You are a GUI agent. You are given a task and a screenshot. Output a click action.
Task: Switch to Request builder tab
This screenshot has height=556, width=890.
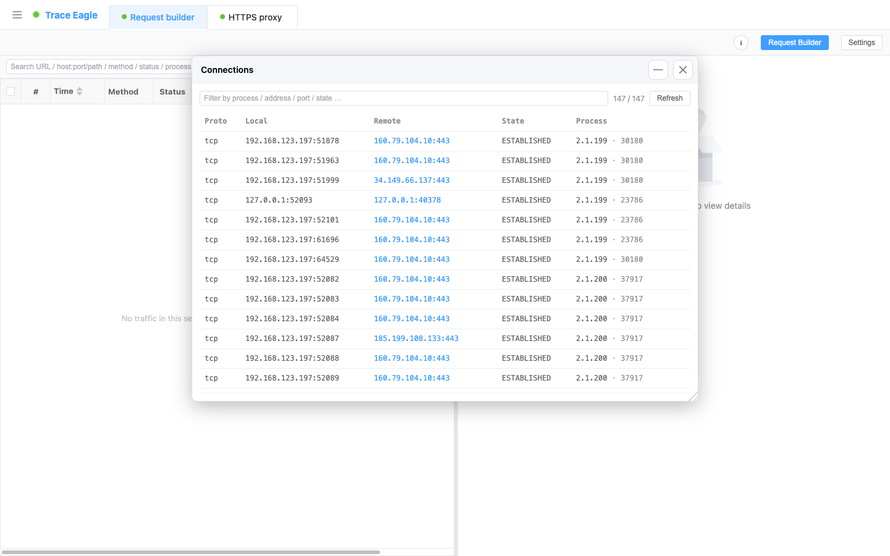tap(158, 18)
